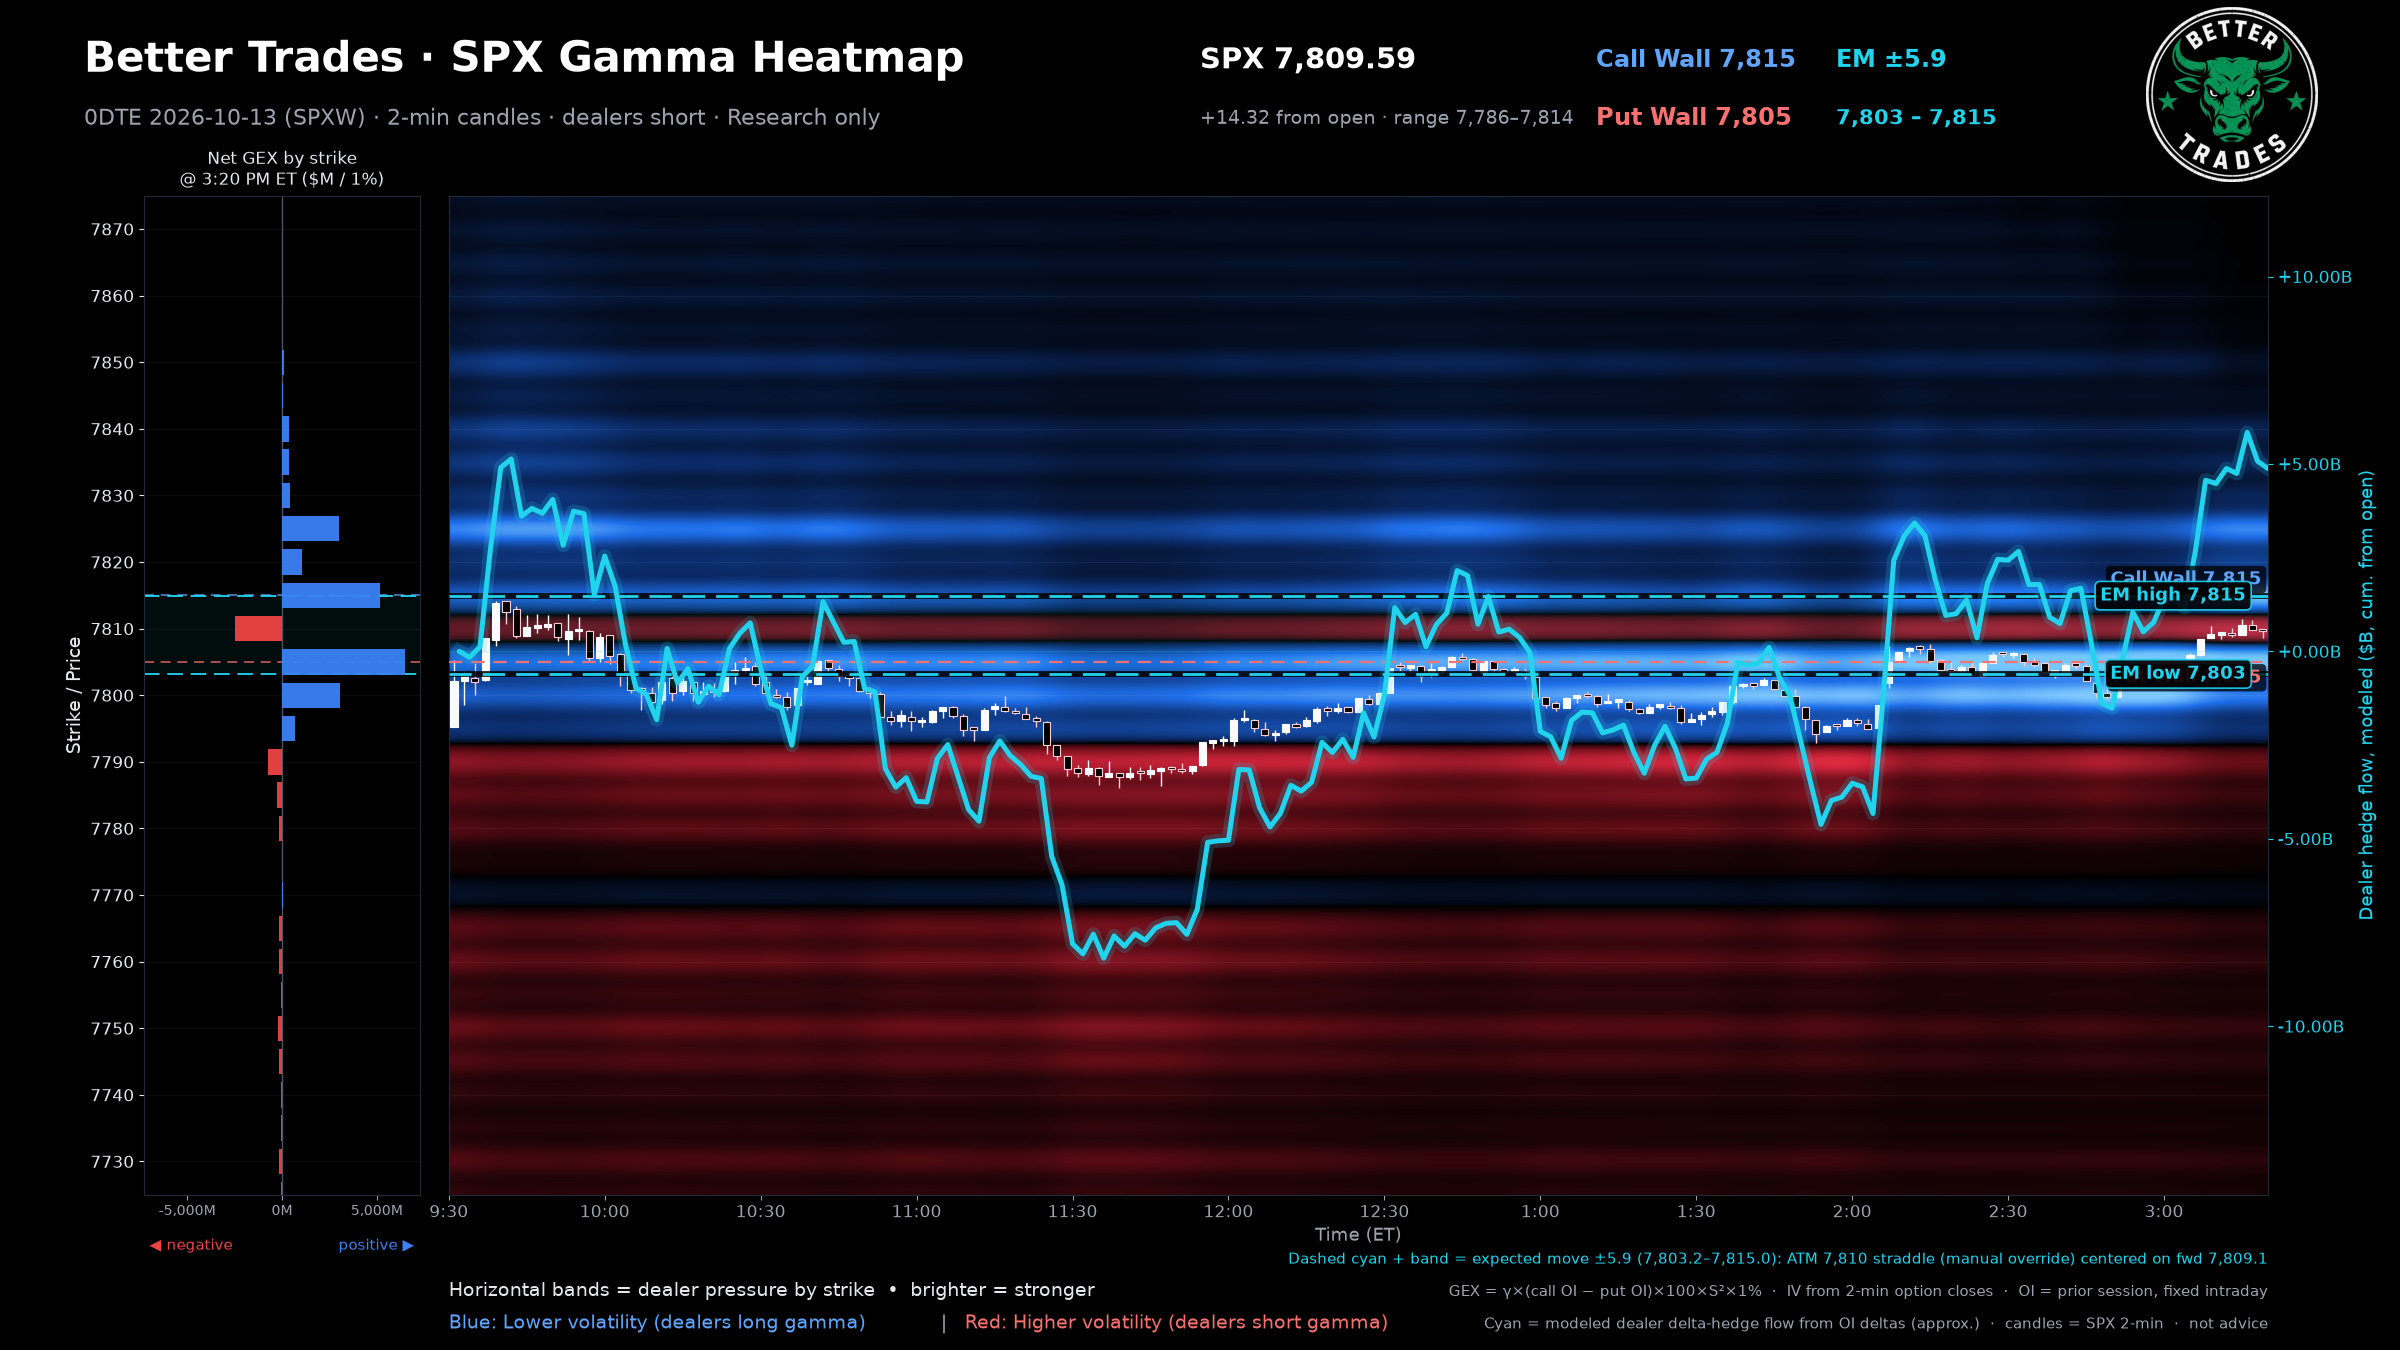Click the "+0.00B" hedge flow axis label
Screen dimensions: 2400x1350
point(2310,652)
